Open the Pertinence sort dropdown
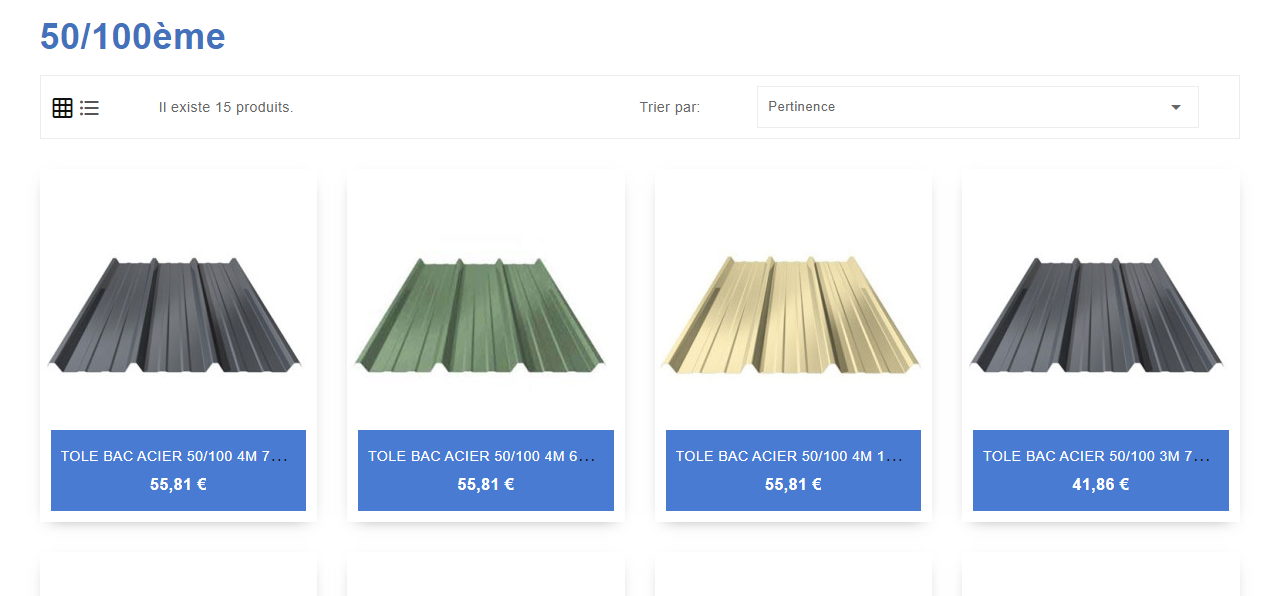The height and width of the screenshot is (596, 1277). [x=977, y=107]
